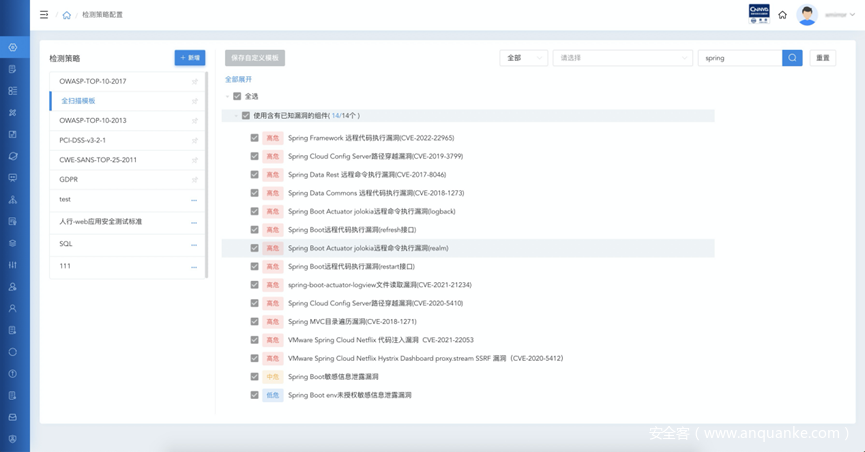
Task: Open the more options icon for SQL
Action: pyautogui.click(x=194, y=244)
